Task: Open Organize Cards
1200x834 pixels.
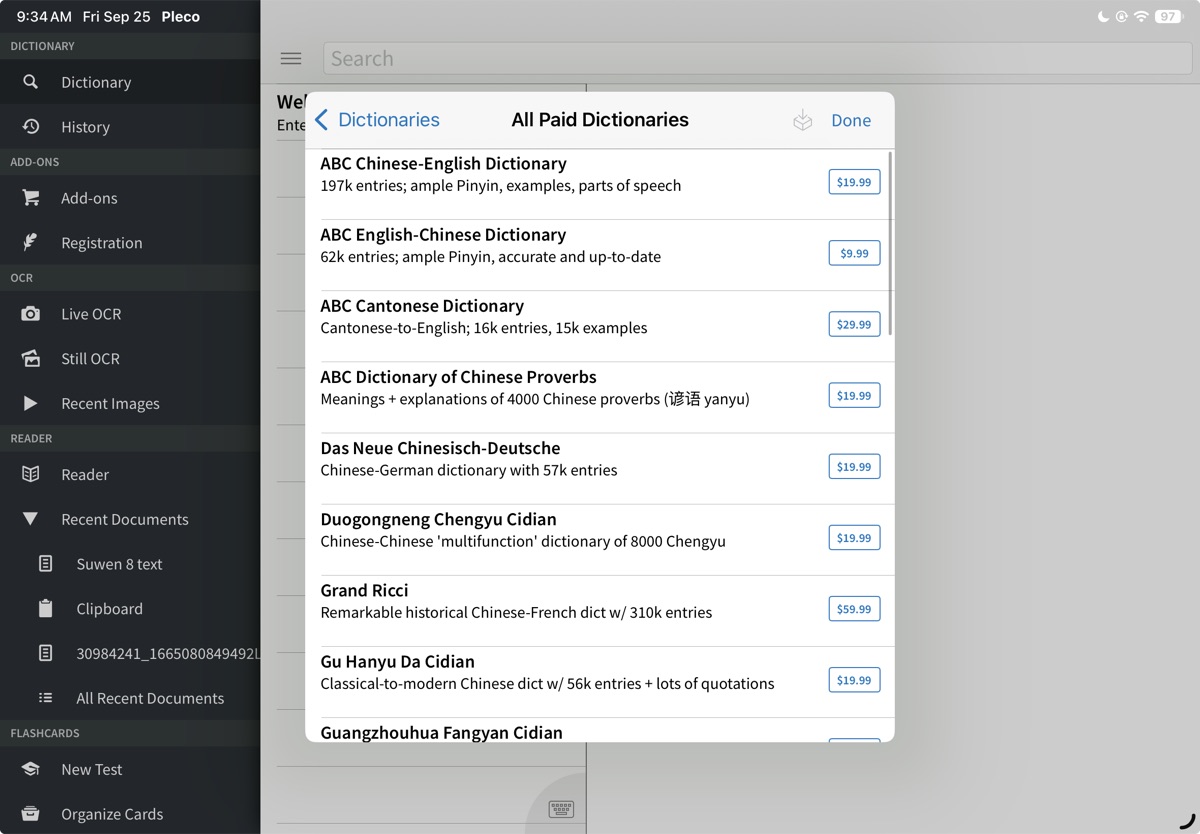Action: (130, 814)
